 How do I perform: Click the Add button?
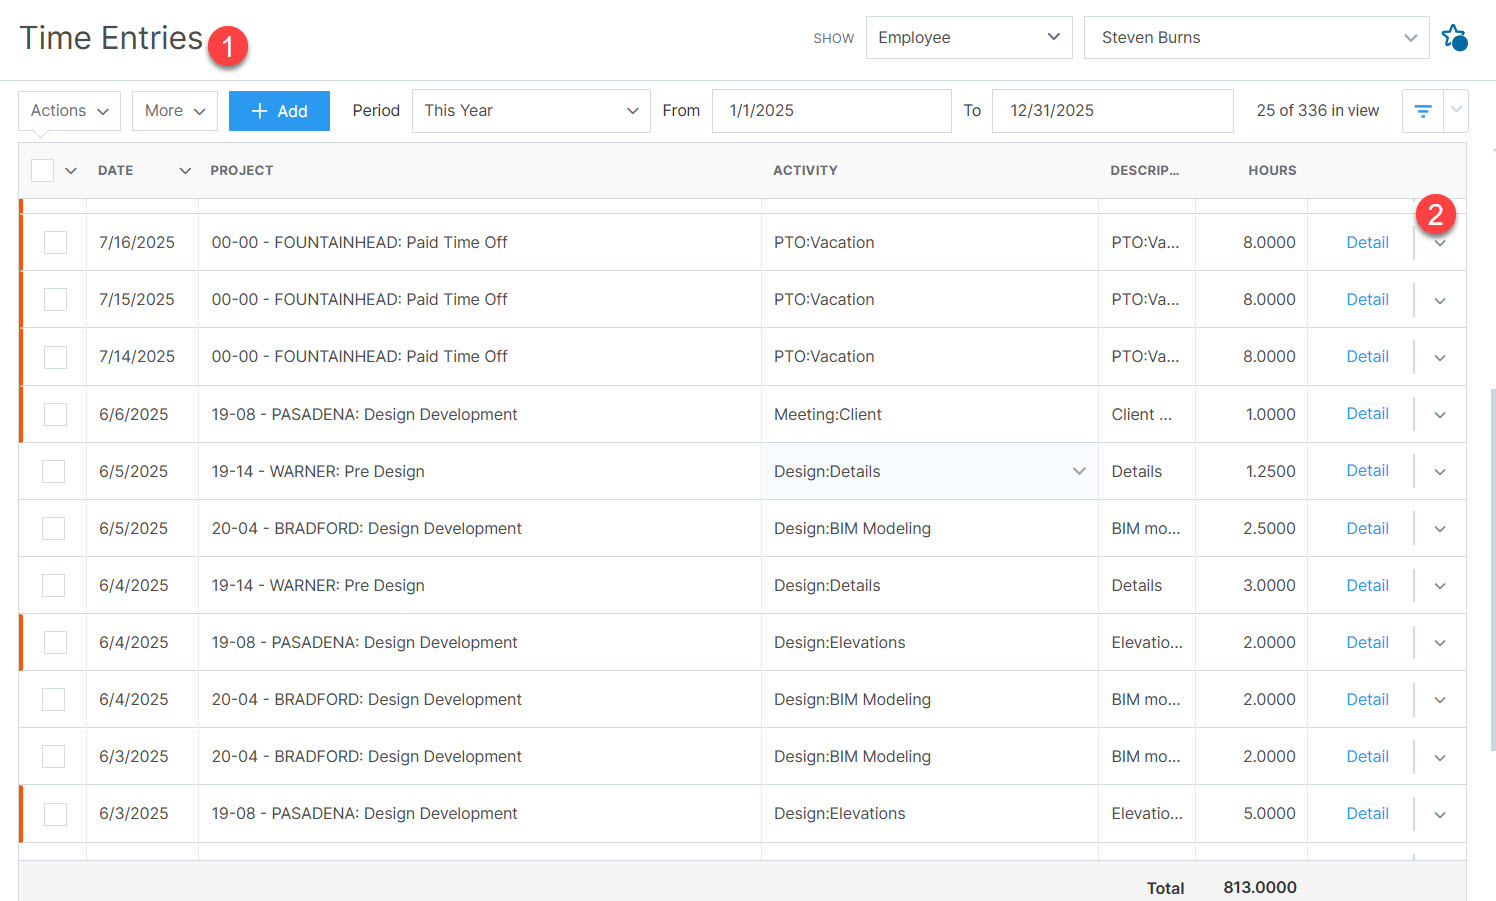click(x=279, y=111)
